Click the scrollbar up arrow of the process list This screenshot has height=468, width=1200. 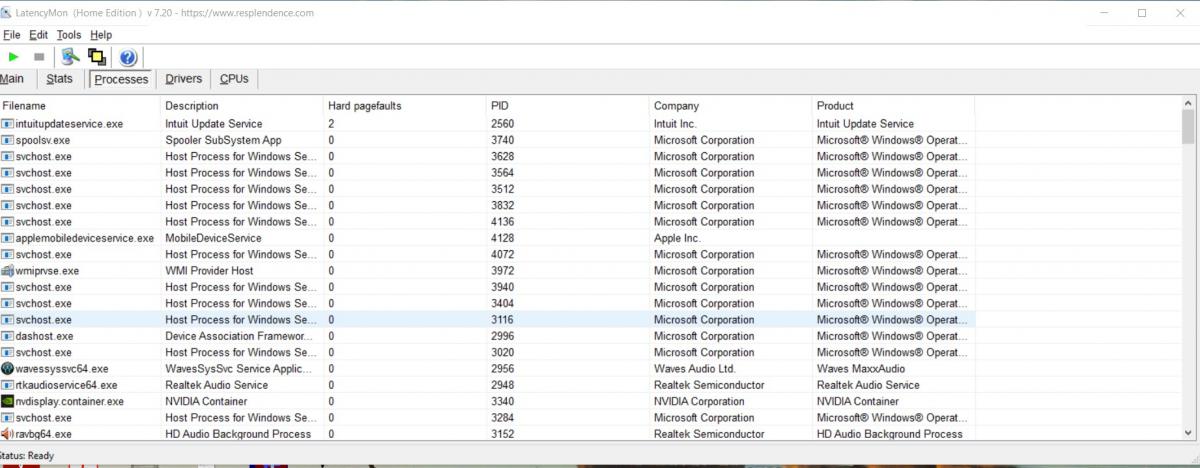click(1188, 103)
